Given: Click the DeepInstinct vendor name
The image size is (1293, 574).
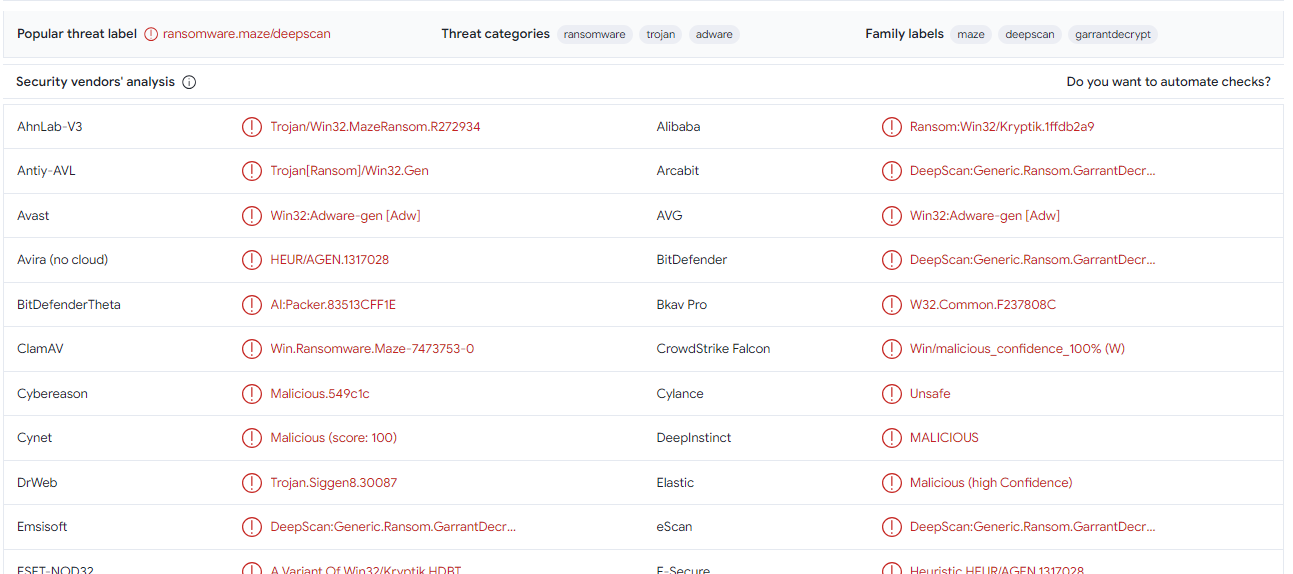Looking at the screenshot, I should (694, 438).
